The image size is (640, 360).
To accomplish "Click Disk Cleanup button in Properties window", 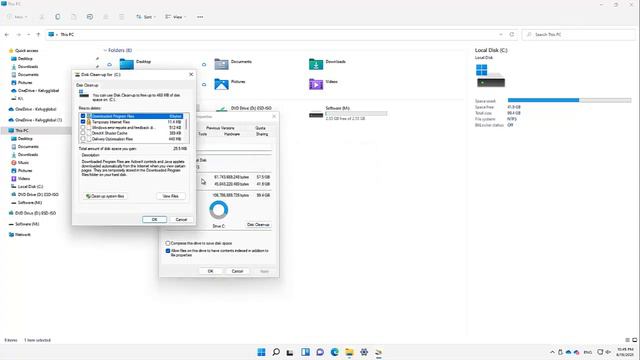I will point(258,225).
